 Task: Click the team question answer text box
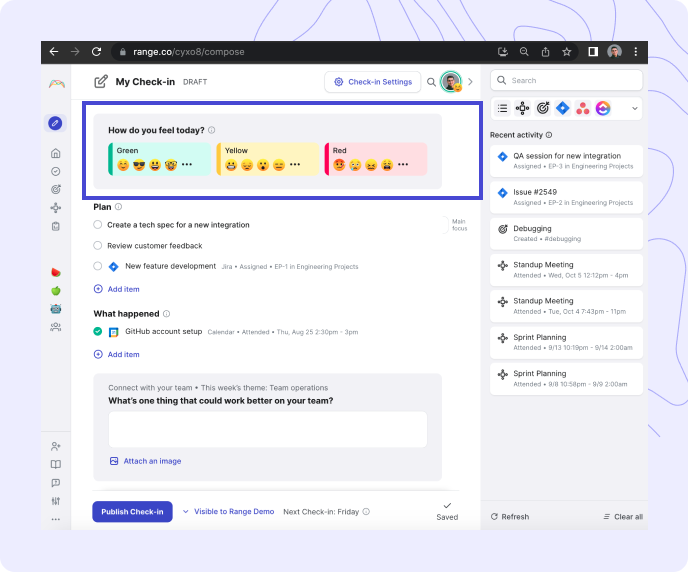(268, 429)
